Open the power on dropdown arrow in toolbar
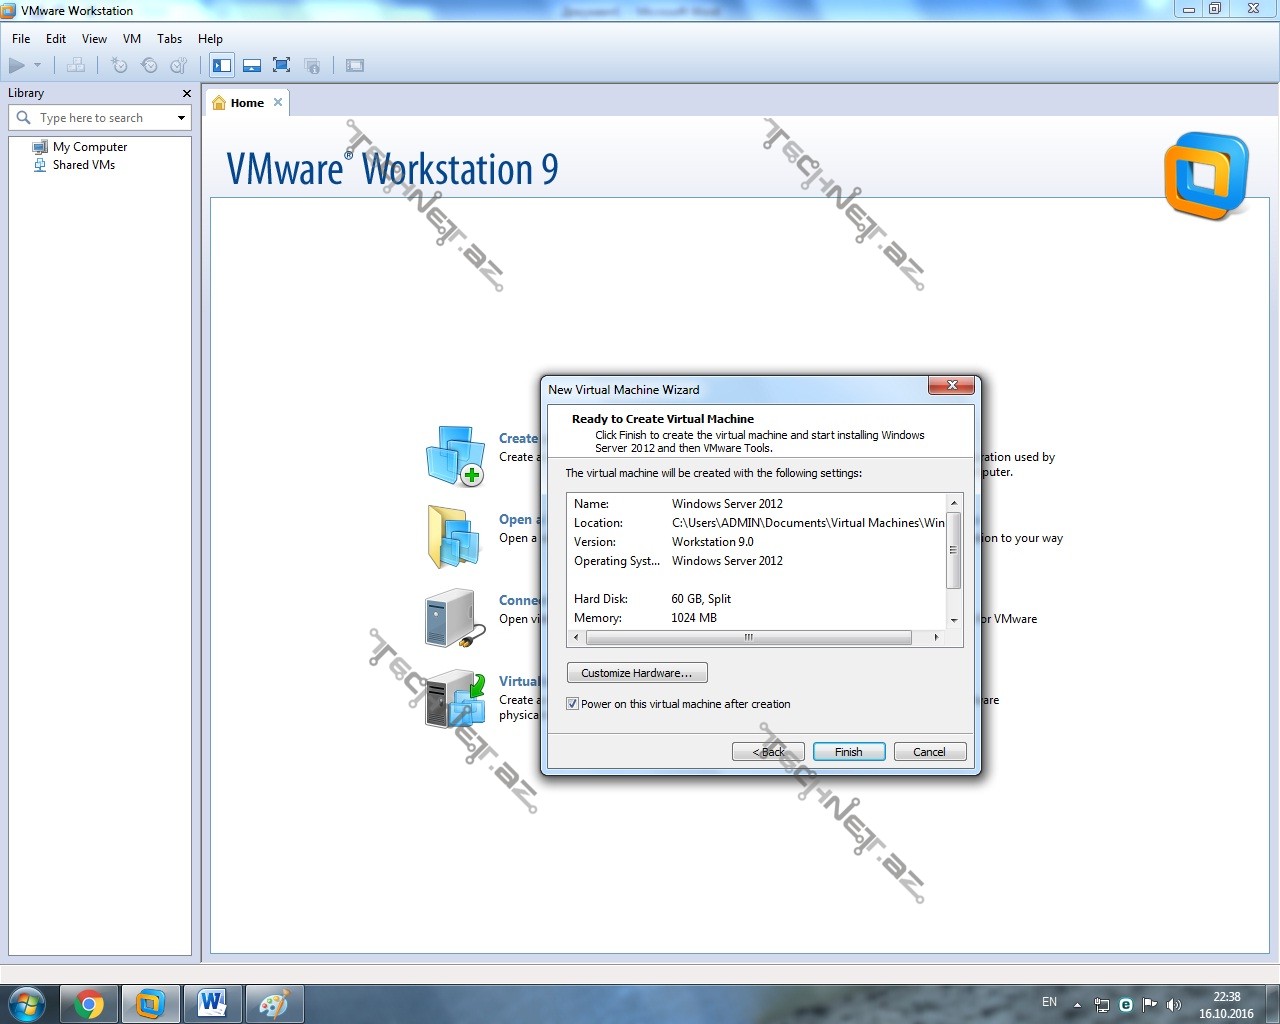The height and width of the screenshot is (1024, 1280). [38, 66]
